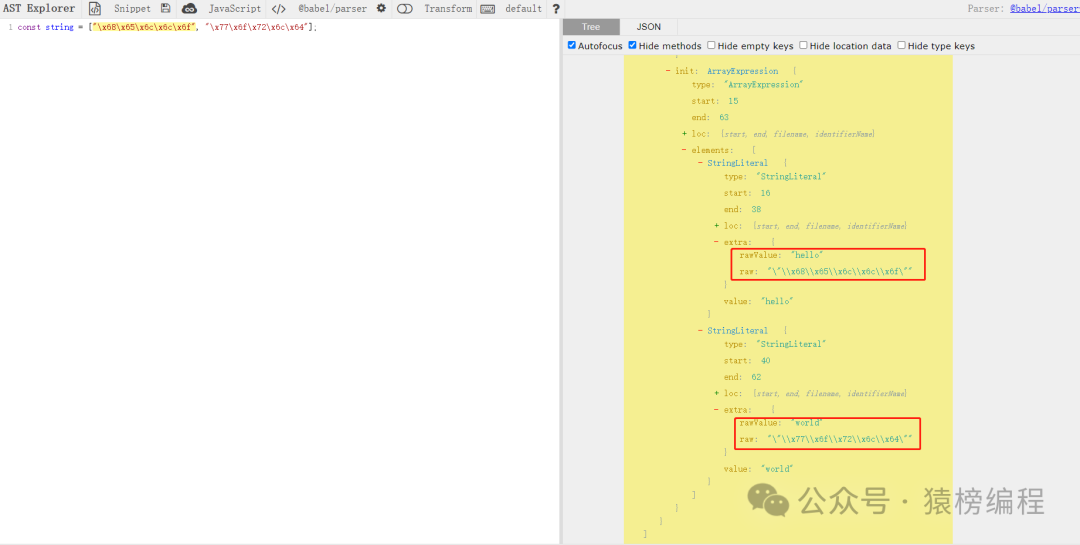Click the raw \x77\x6f escaped value row
Image resolution: width=1080 pixels, height=545 pixels.
click(825, 440)
